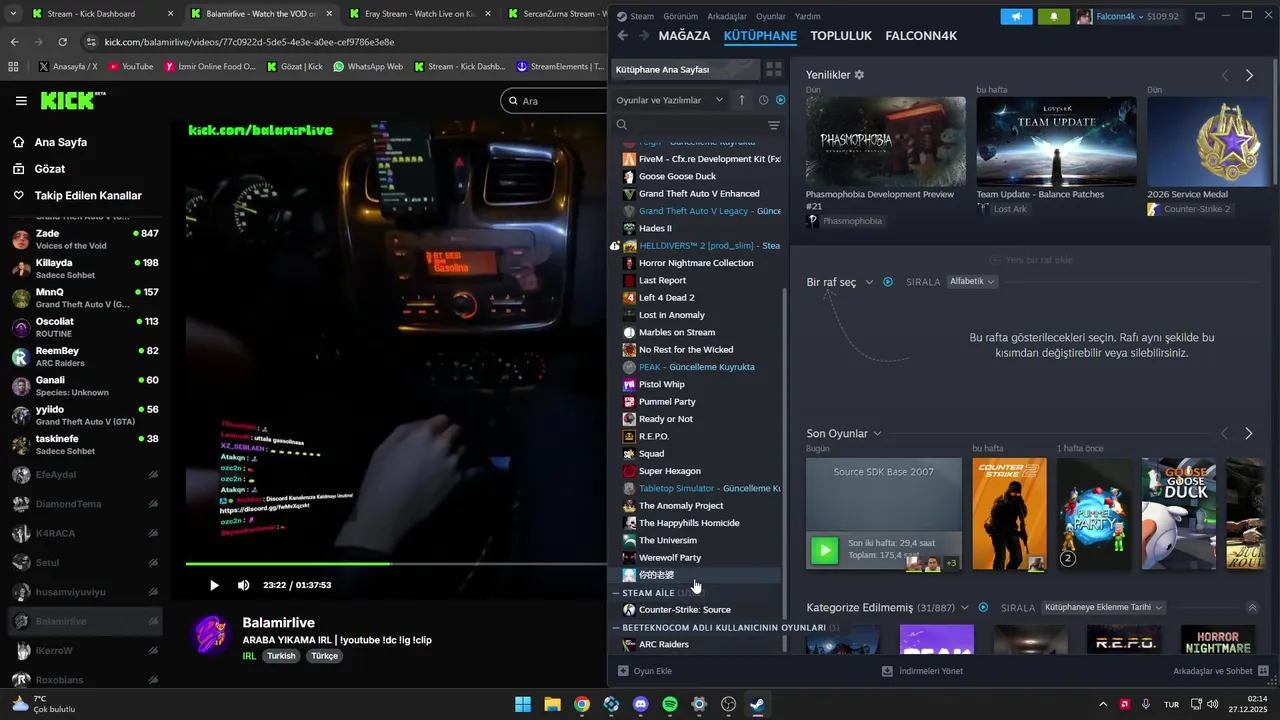This screenshot has width=1280, height=720.
Task: Open Oyunlar ve Yazılımlar dropdown
Action: coord(669,100)
